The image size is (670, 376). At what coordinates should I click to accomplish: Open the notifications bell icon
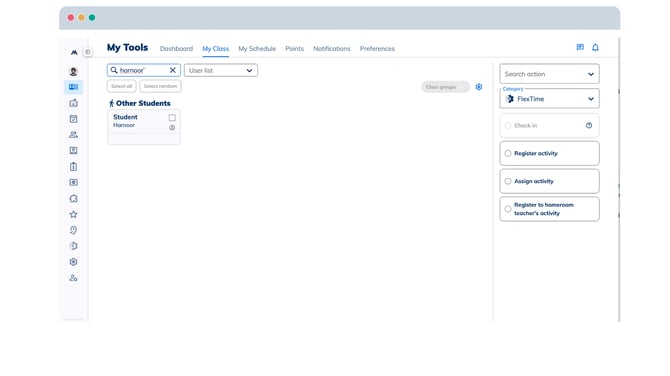595,47
